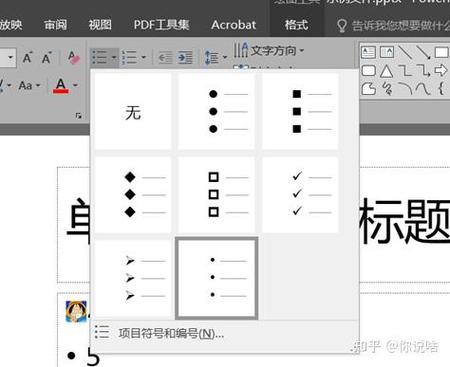Screen dimensions: 450x367
Task: Expand the line spacing dropdown arrow
Action: coord(225,58)
